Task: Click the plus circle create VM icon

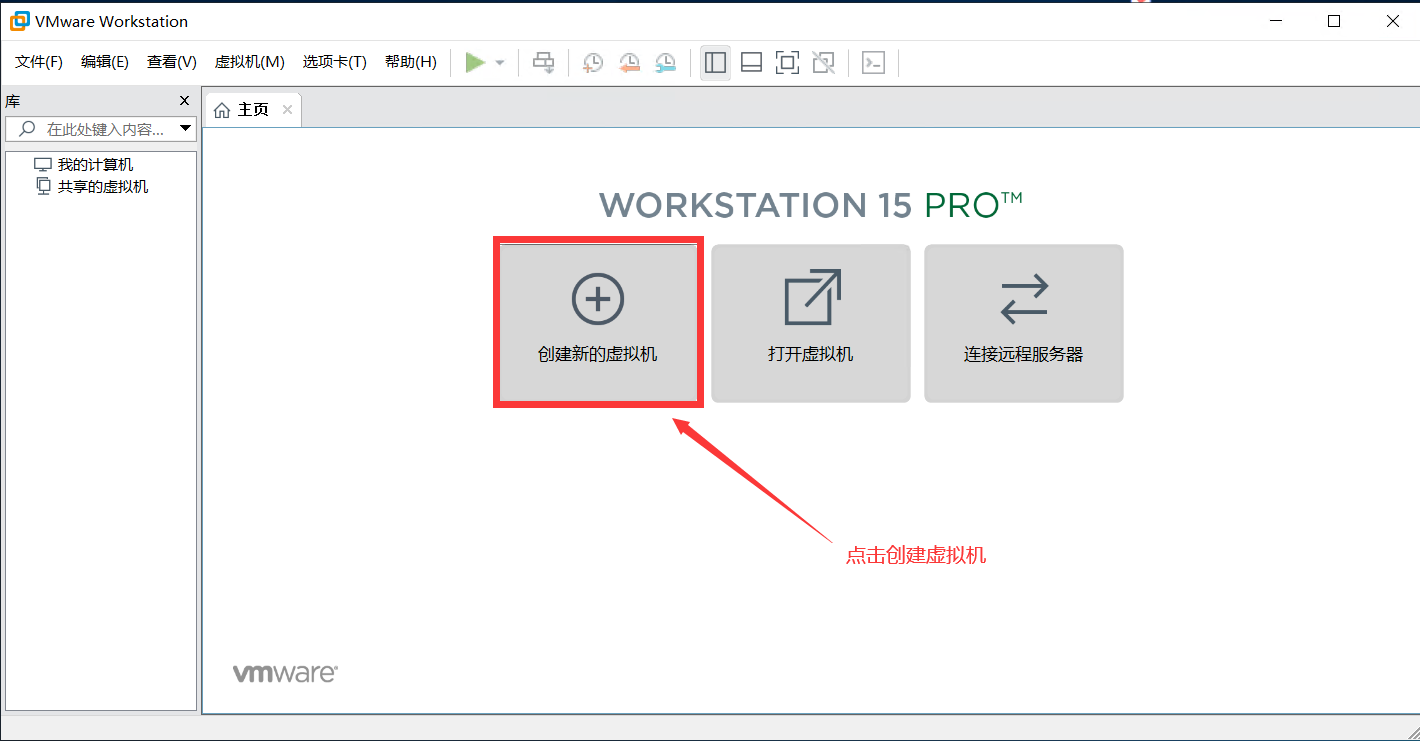Action: 598,298
